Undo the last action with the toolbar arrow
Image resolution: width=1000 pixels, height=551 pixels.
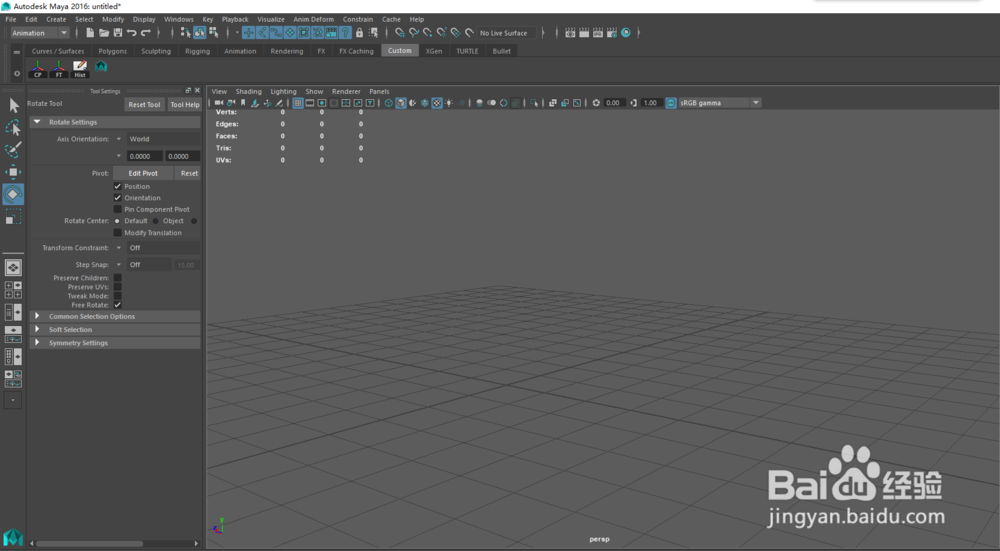tap(132, 33)
